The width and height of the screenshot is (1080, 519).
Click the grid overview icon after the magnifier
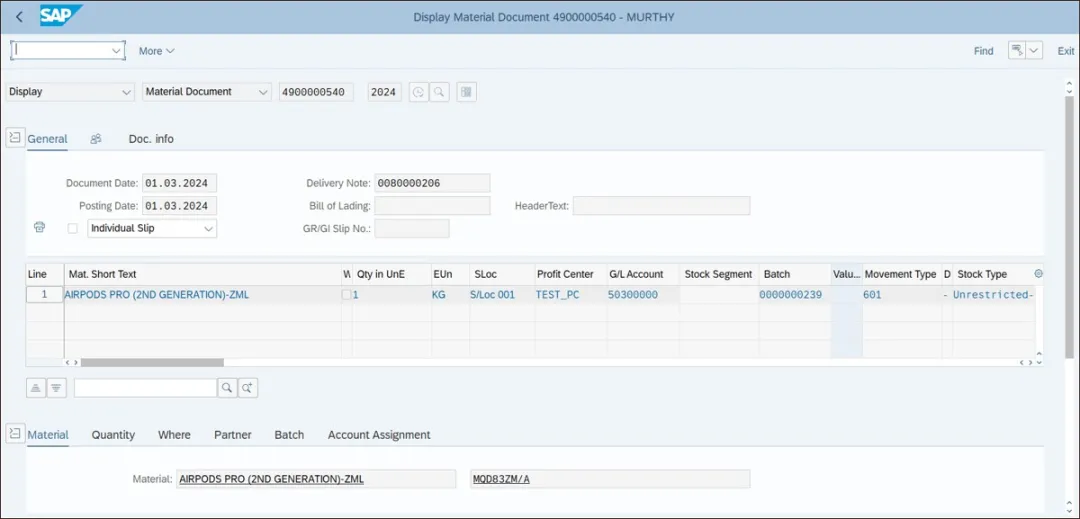tap(466, 92)
